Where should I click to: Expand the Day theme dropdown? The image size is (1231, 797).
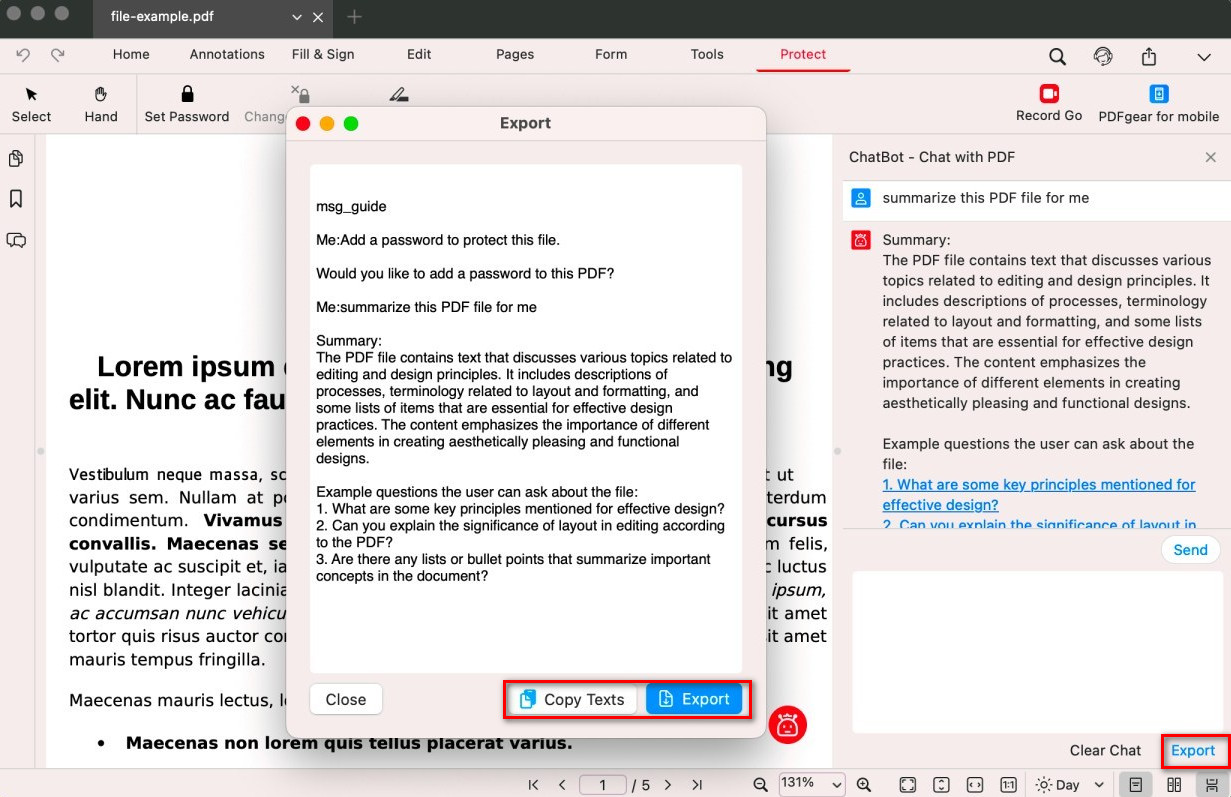(x=1071, y=785)
